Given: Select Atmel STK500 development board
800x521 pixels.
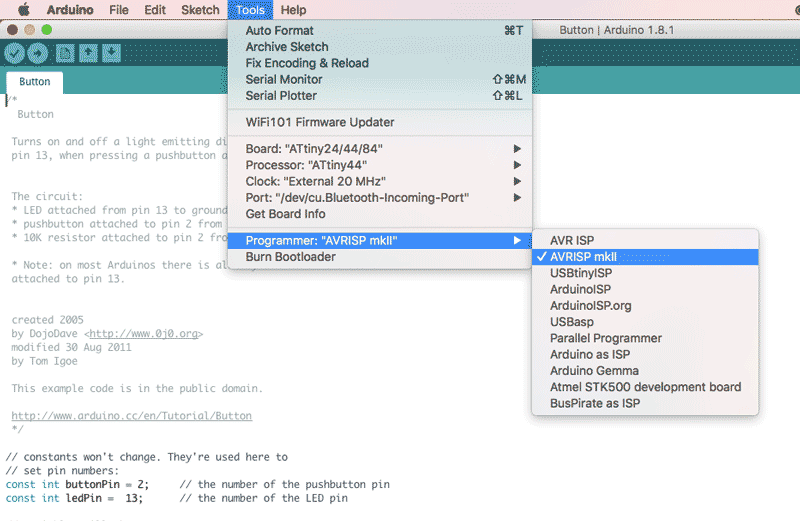Looking at the screenshot, I should 645,387.
